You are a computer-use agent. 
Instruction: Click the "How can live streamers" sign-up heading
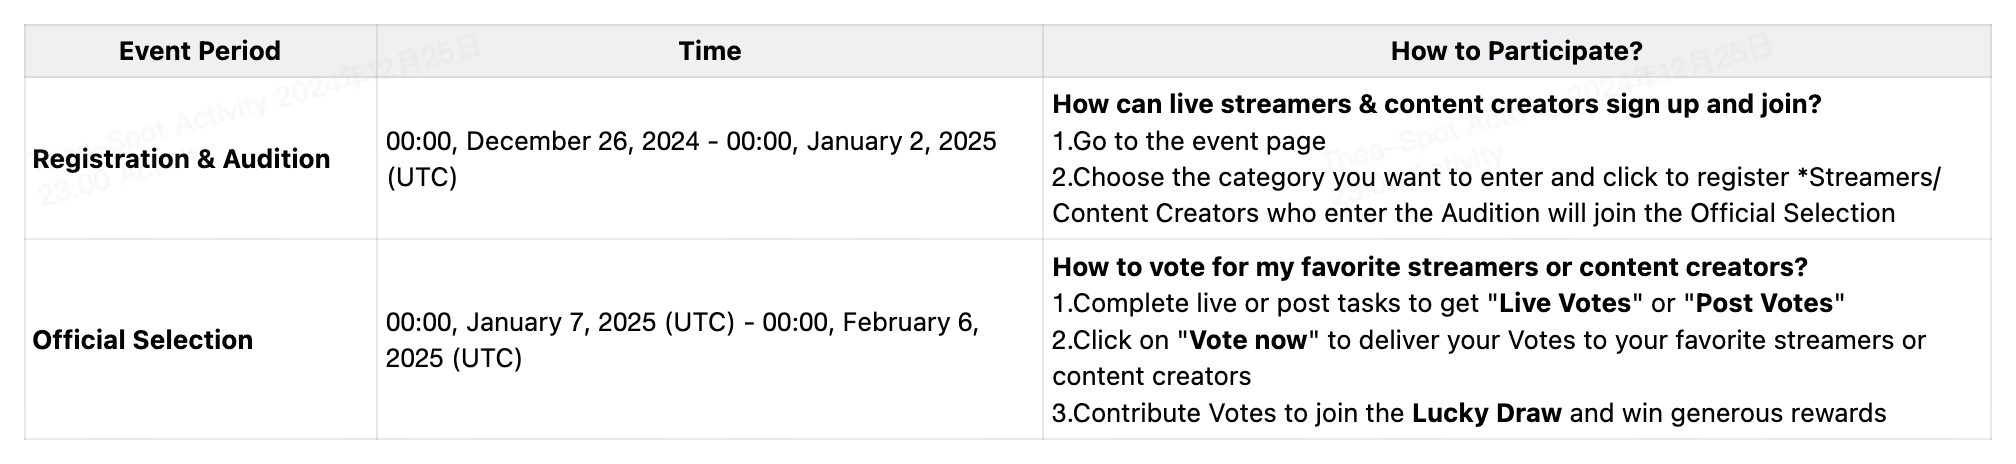pos(1436,104)
